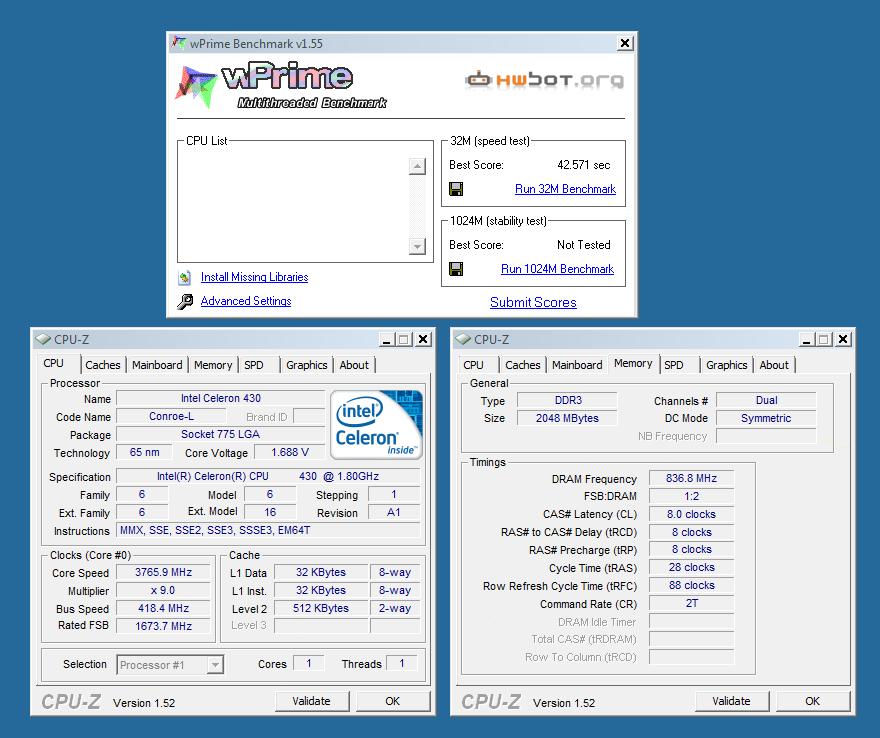The width and height of the screenshot is (880, 738).
Task: Click the hwbot.org logo
Action: pyautogui.click(x=544, y=80)
